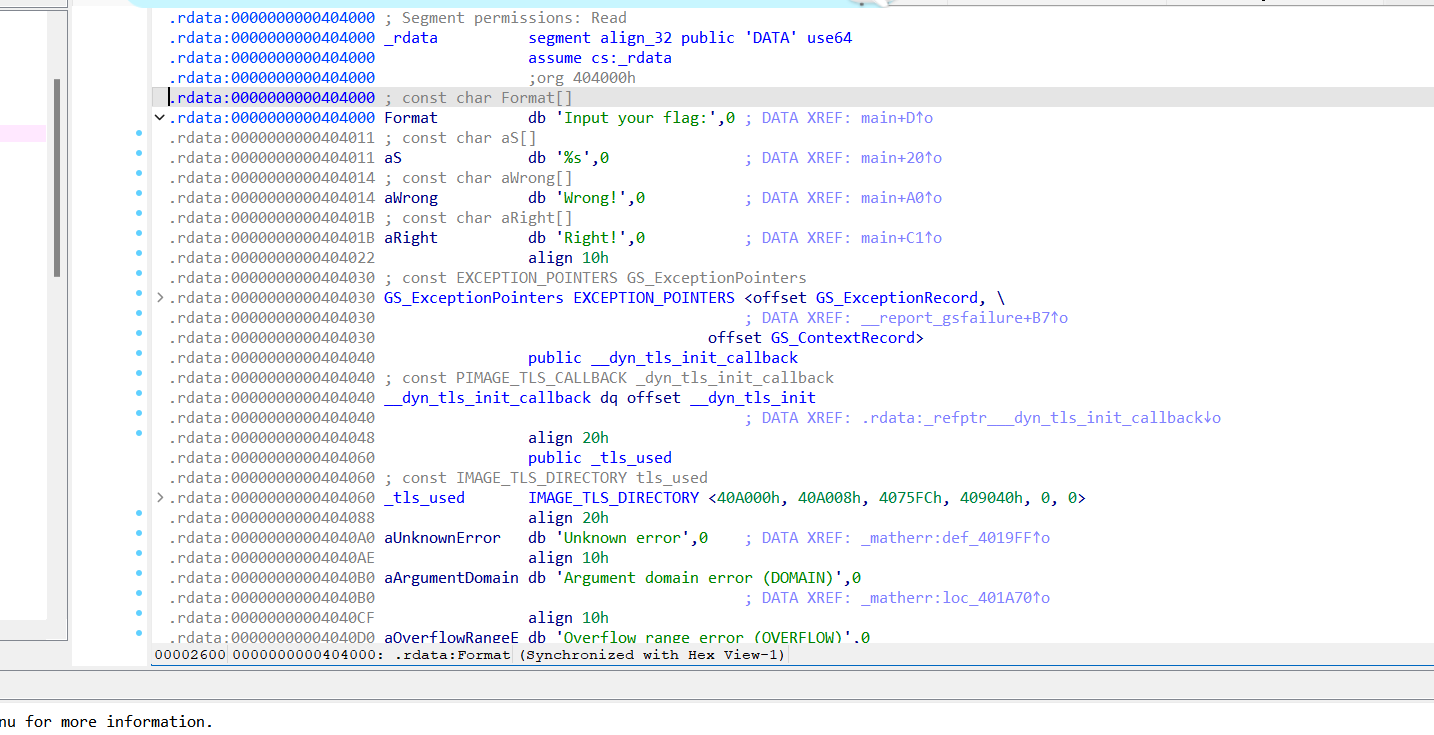Click 'align 20h' at address 404088
1434x735 pixels.
click(x=568, y=518)
